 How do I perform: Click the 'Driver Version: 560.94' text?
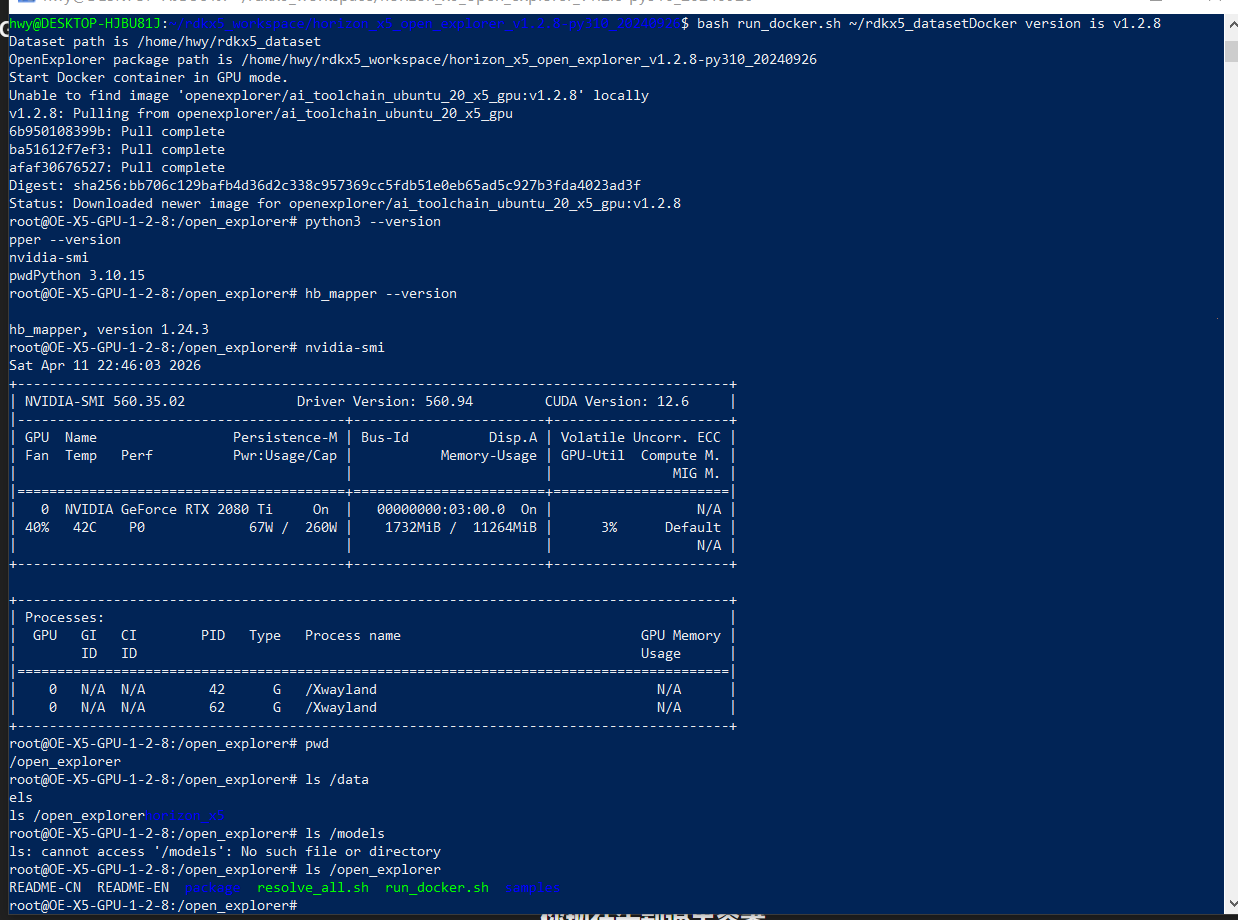385,401
